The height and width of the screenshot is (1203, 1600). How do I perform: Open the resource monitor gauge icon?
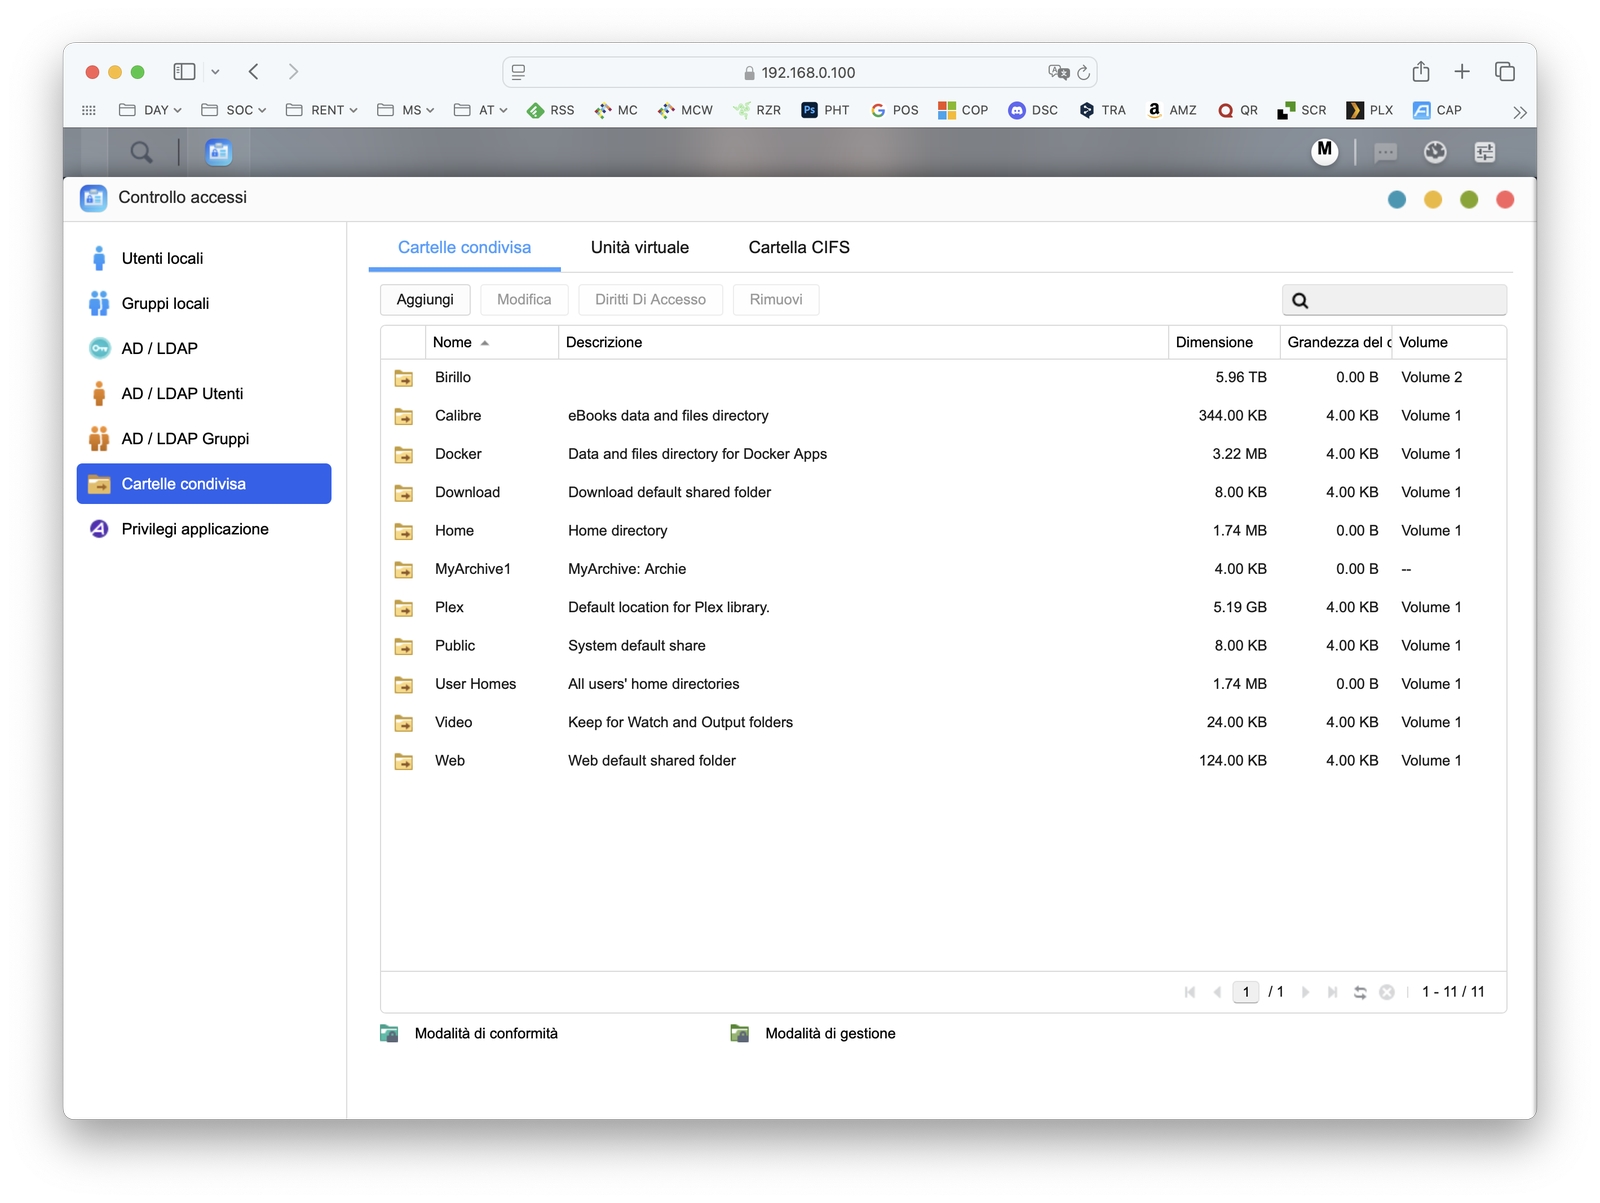(1435, 152)
